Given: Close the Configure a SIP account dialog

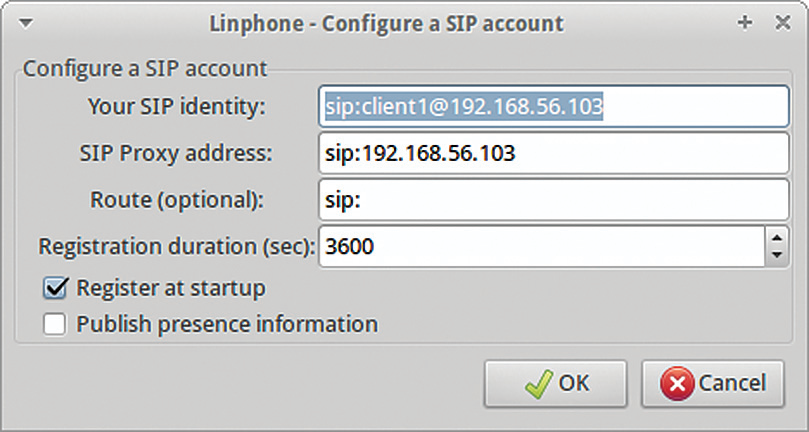Looking at the screenshot, I should (x=783, y=23).
